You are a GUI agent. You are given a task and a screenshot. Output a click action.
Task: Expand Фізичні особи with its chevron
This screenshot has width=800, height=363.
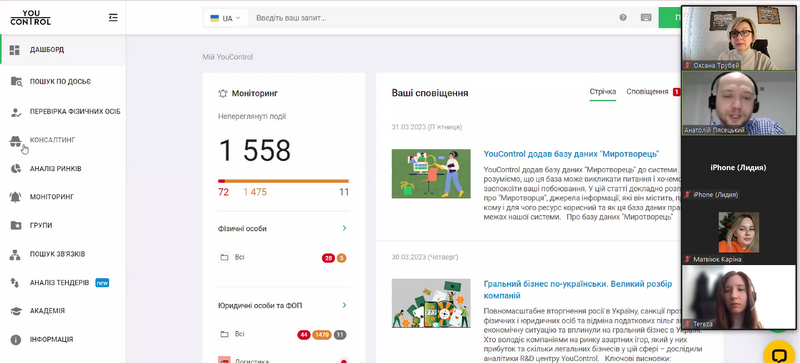[344, 228]
